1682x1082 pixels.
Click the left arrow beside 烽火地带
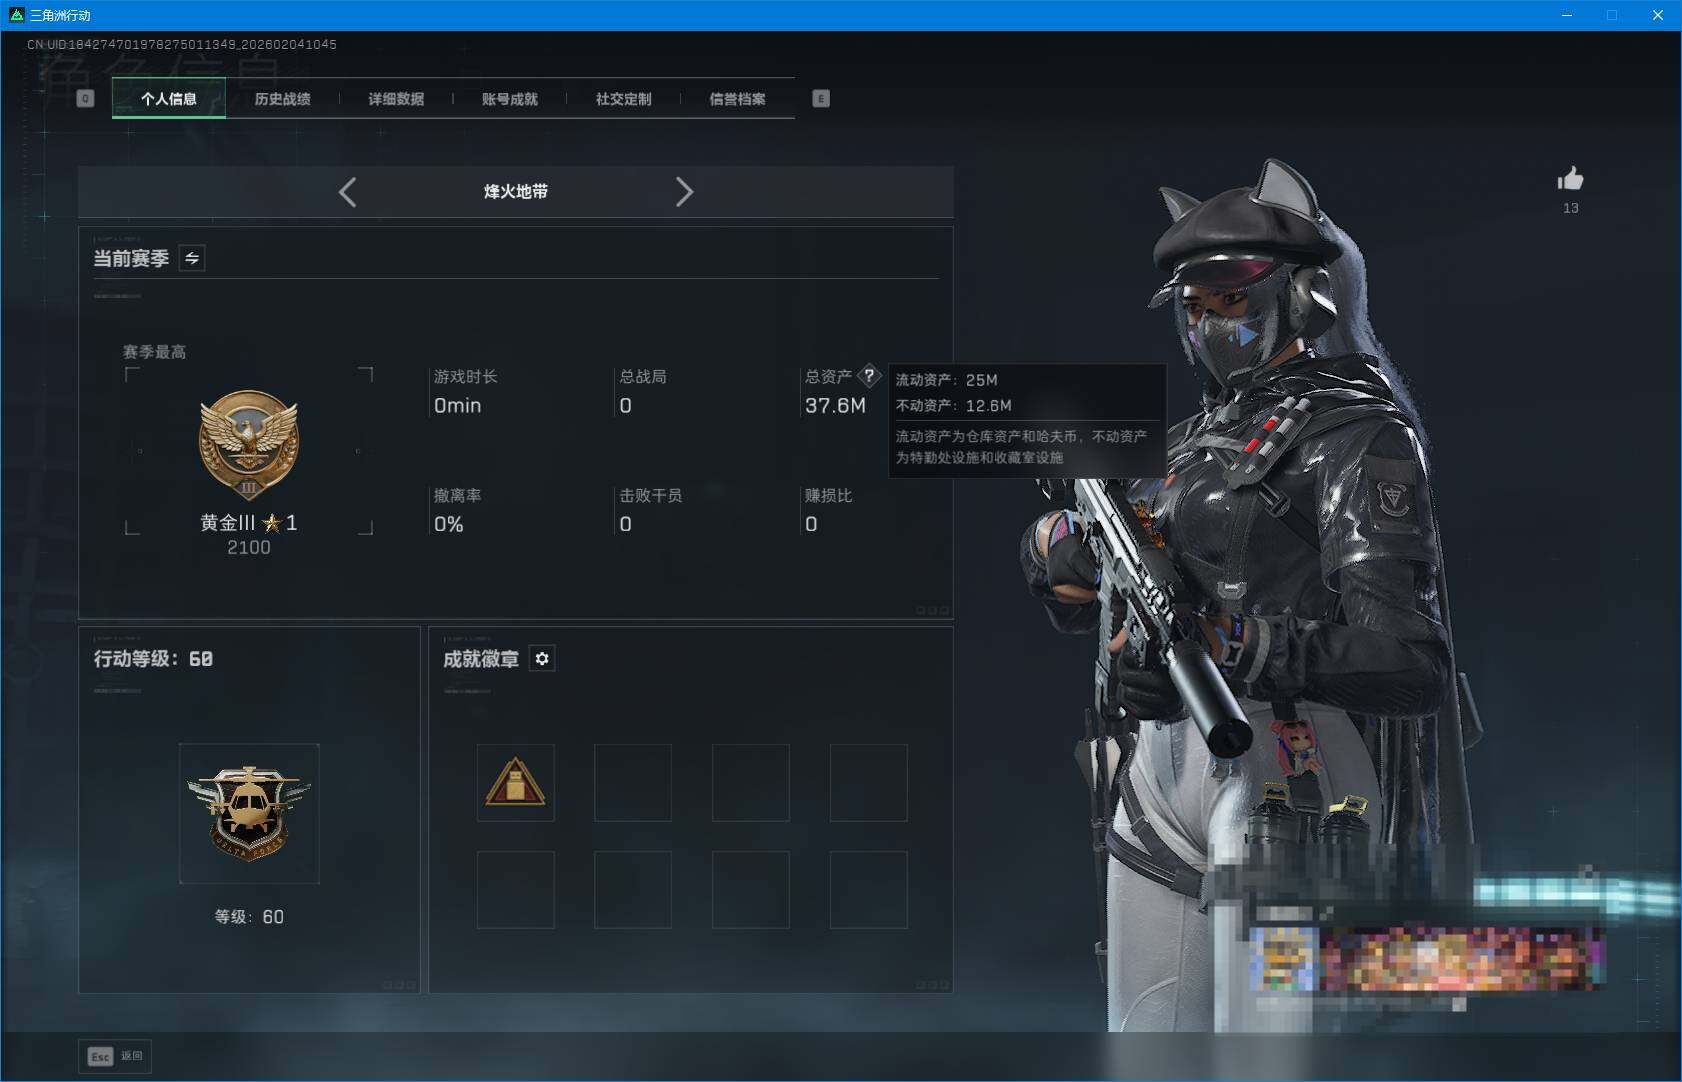(x=348, y=192)
